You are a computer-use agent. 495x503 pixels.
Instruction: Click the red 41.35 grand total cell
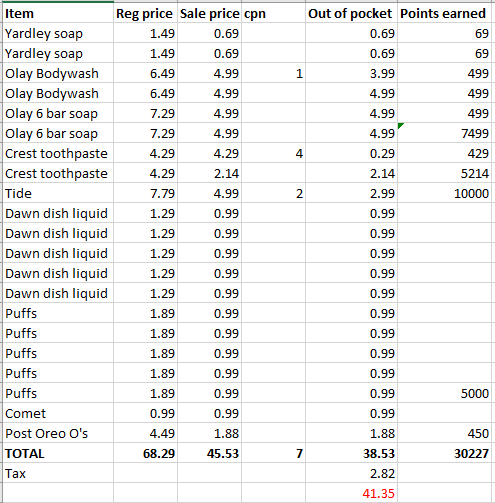pos(351,493)
